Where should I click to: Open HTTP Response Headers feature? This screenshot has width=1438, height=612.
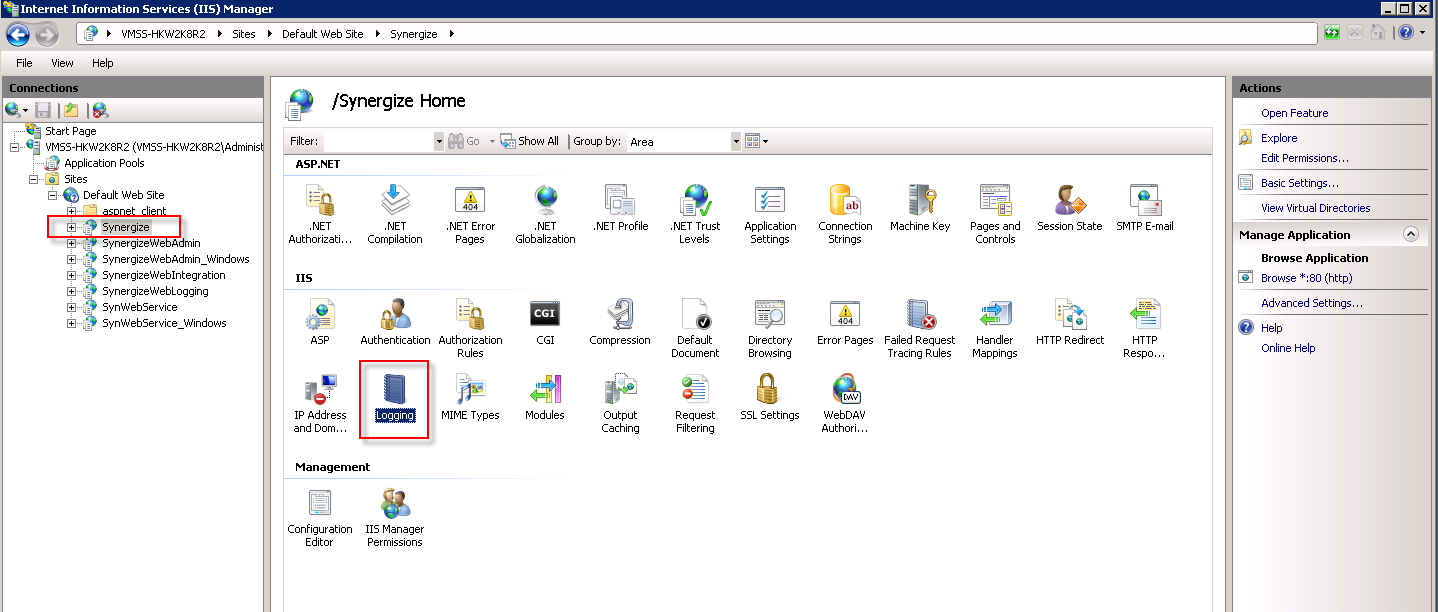click(1145, 327)
